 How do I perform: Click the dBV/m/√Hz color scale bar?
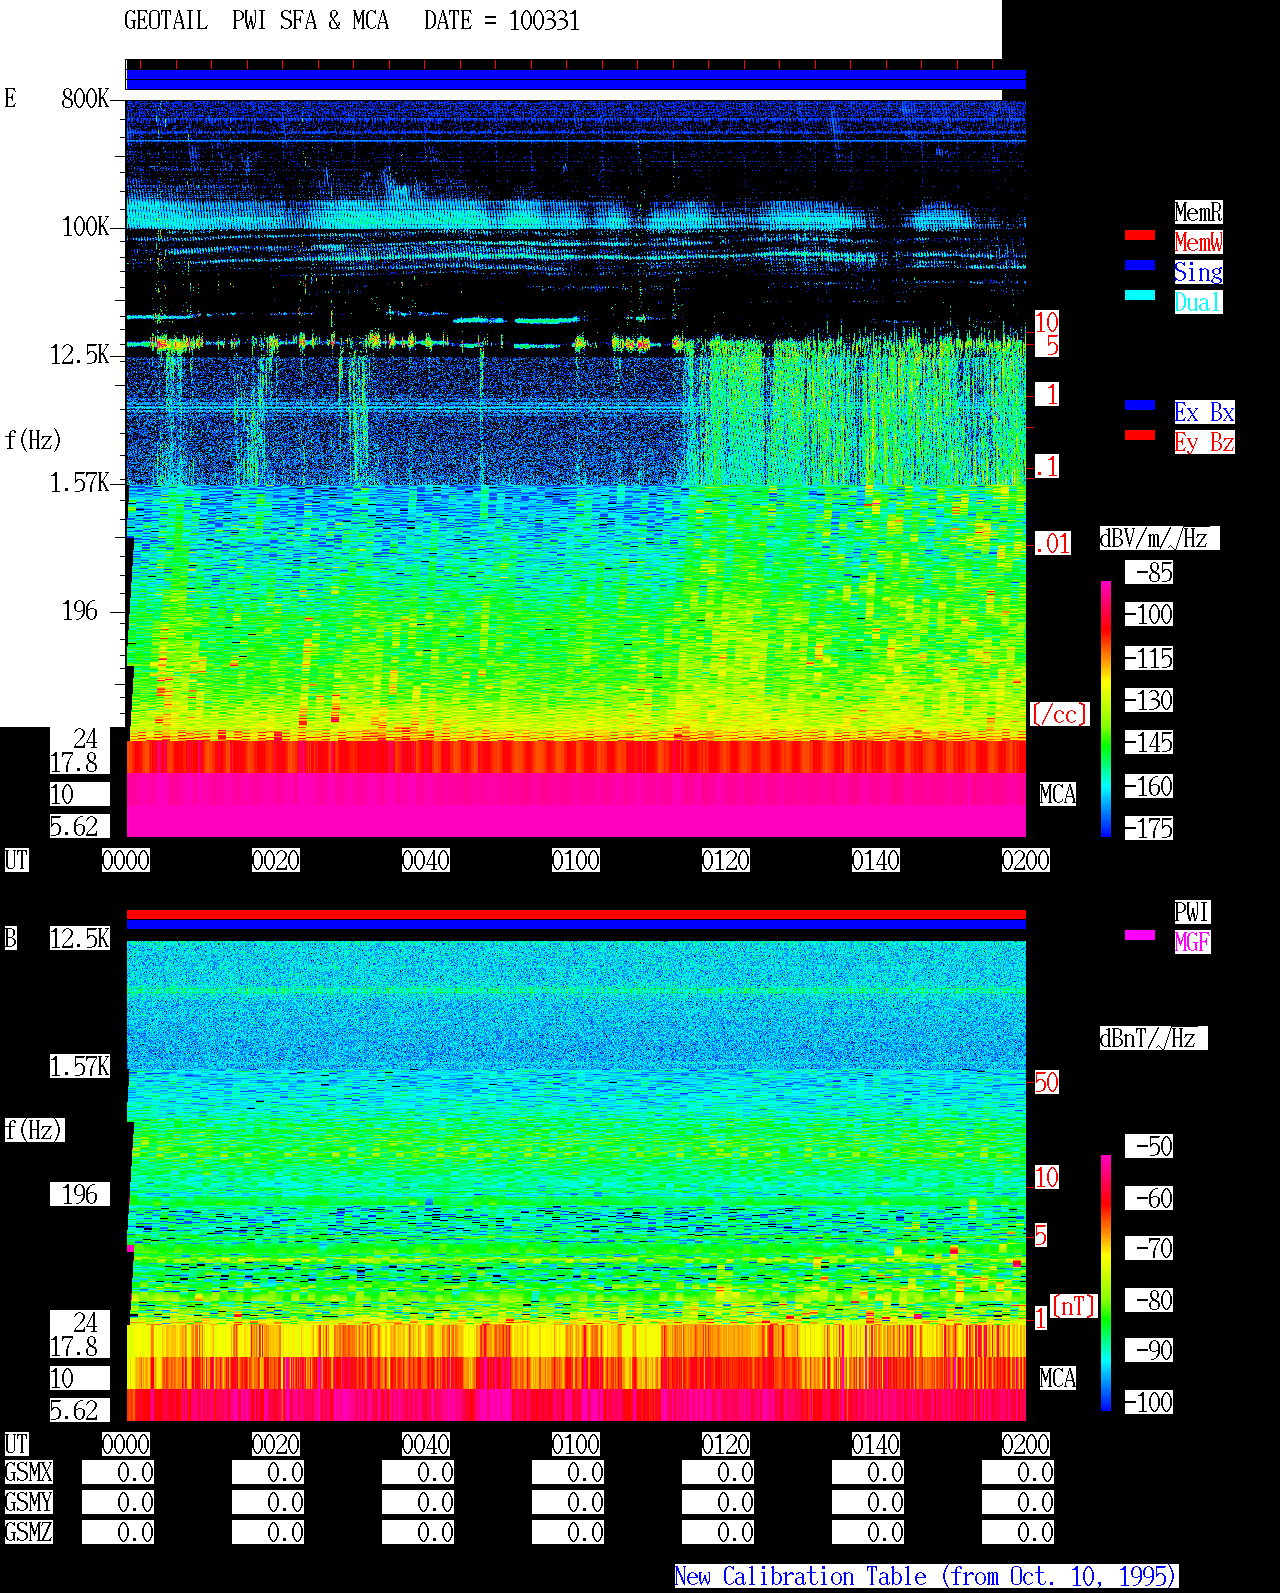(1106, 708)
